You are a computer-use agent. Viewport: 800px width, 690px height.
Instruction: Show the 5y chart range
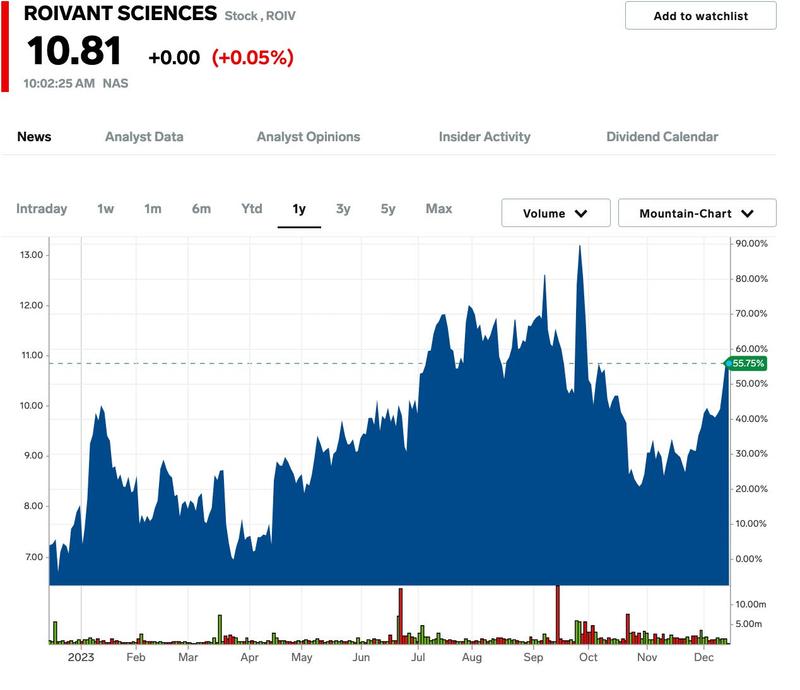pyautogui.click(x=388, y=209)
